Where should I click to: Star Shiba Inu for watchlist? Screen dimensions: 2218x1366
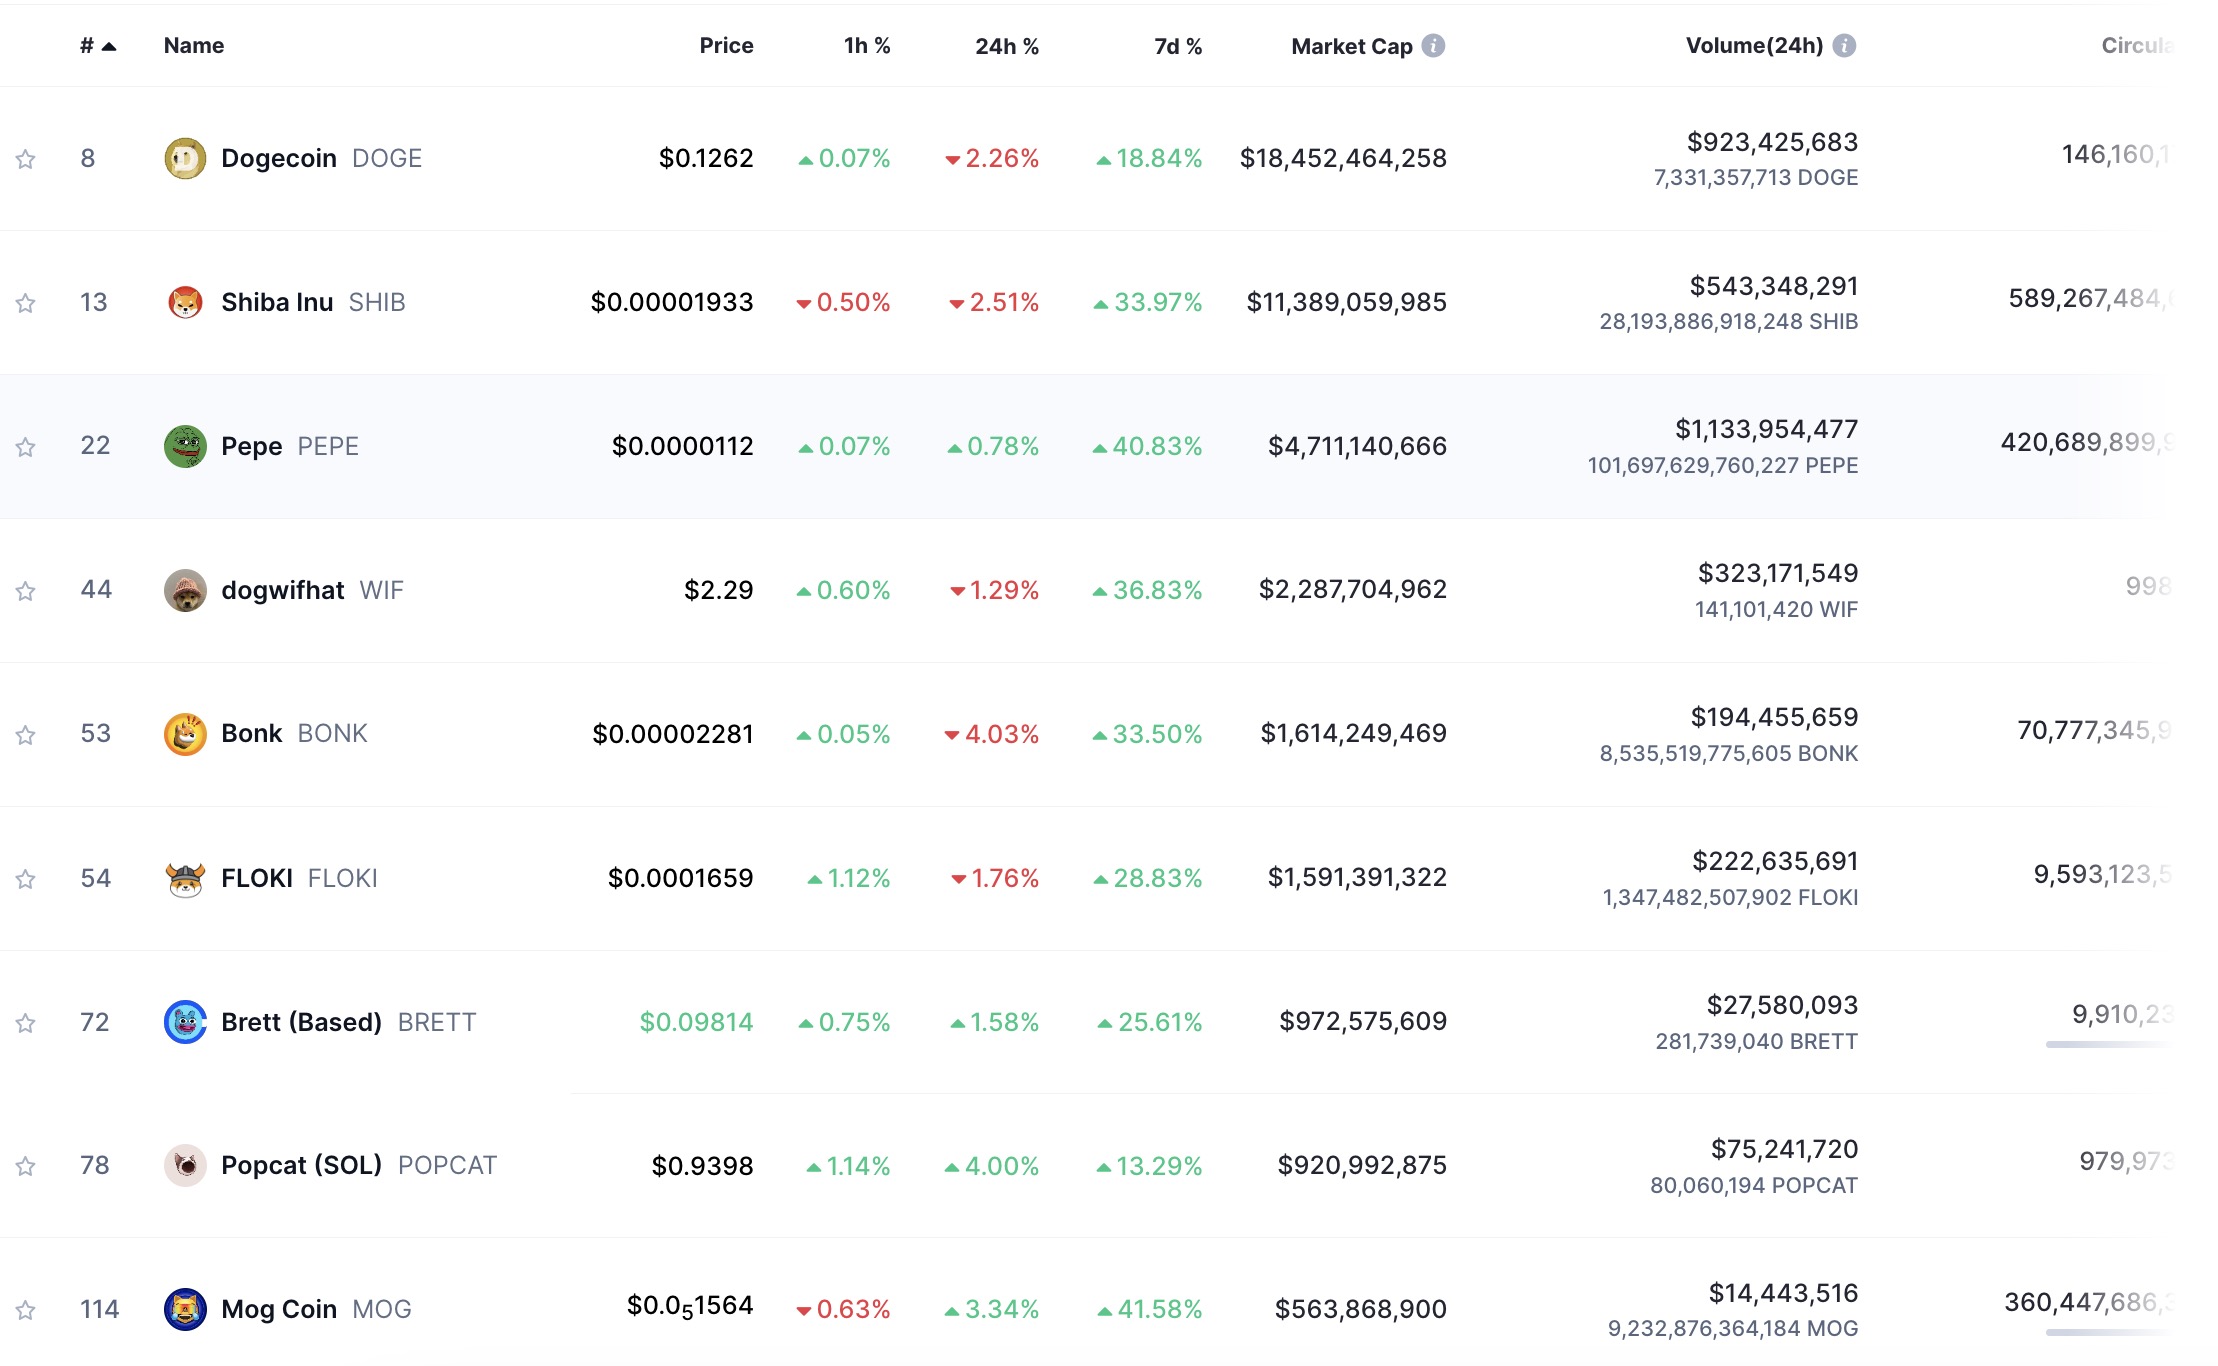click(26, 303)
